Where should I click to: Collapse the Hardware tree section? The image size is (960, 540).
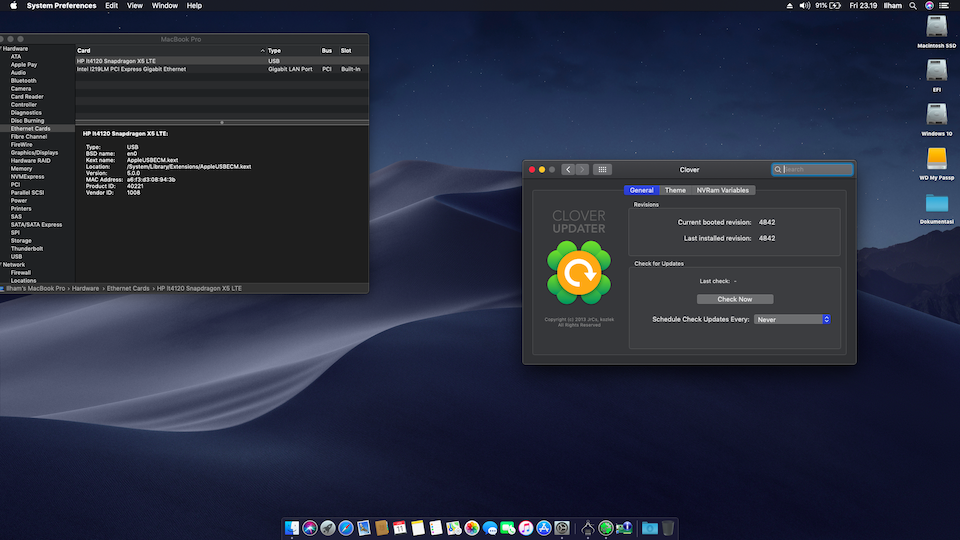tap(2, 49)
